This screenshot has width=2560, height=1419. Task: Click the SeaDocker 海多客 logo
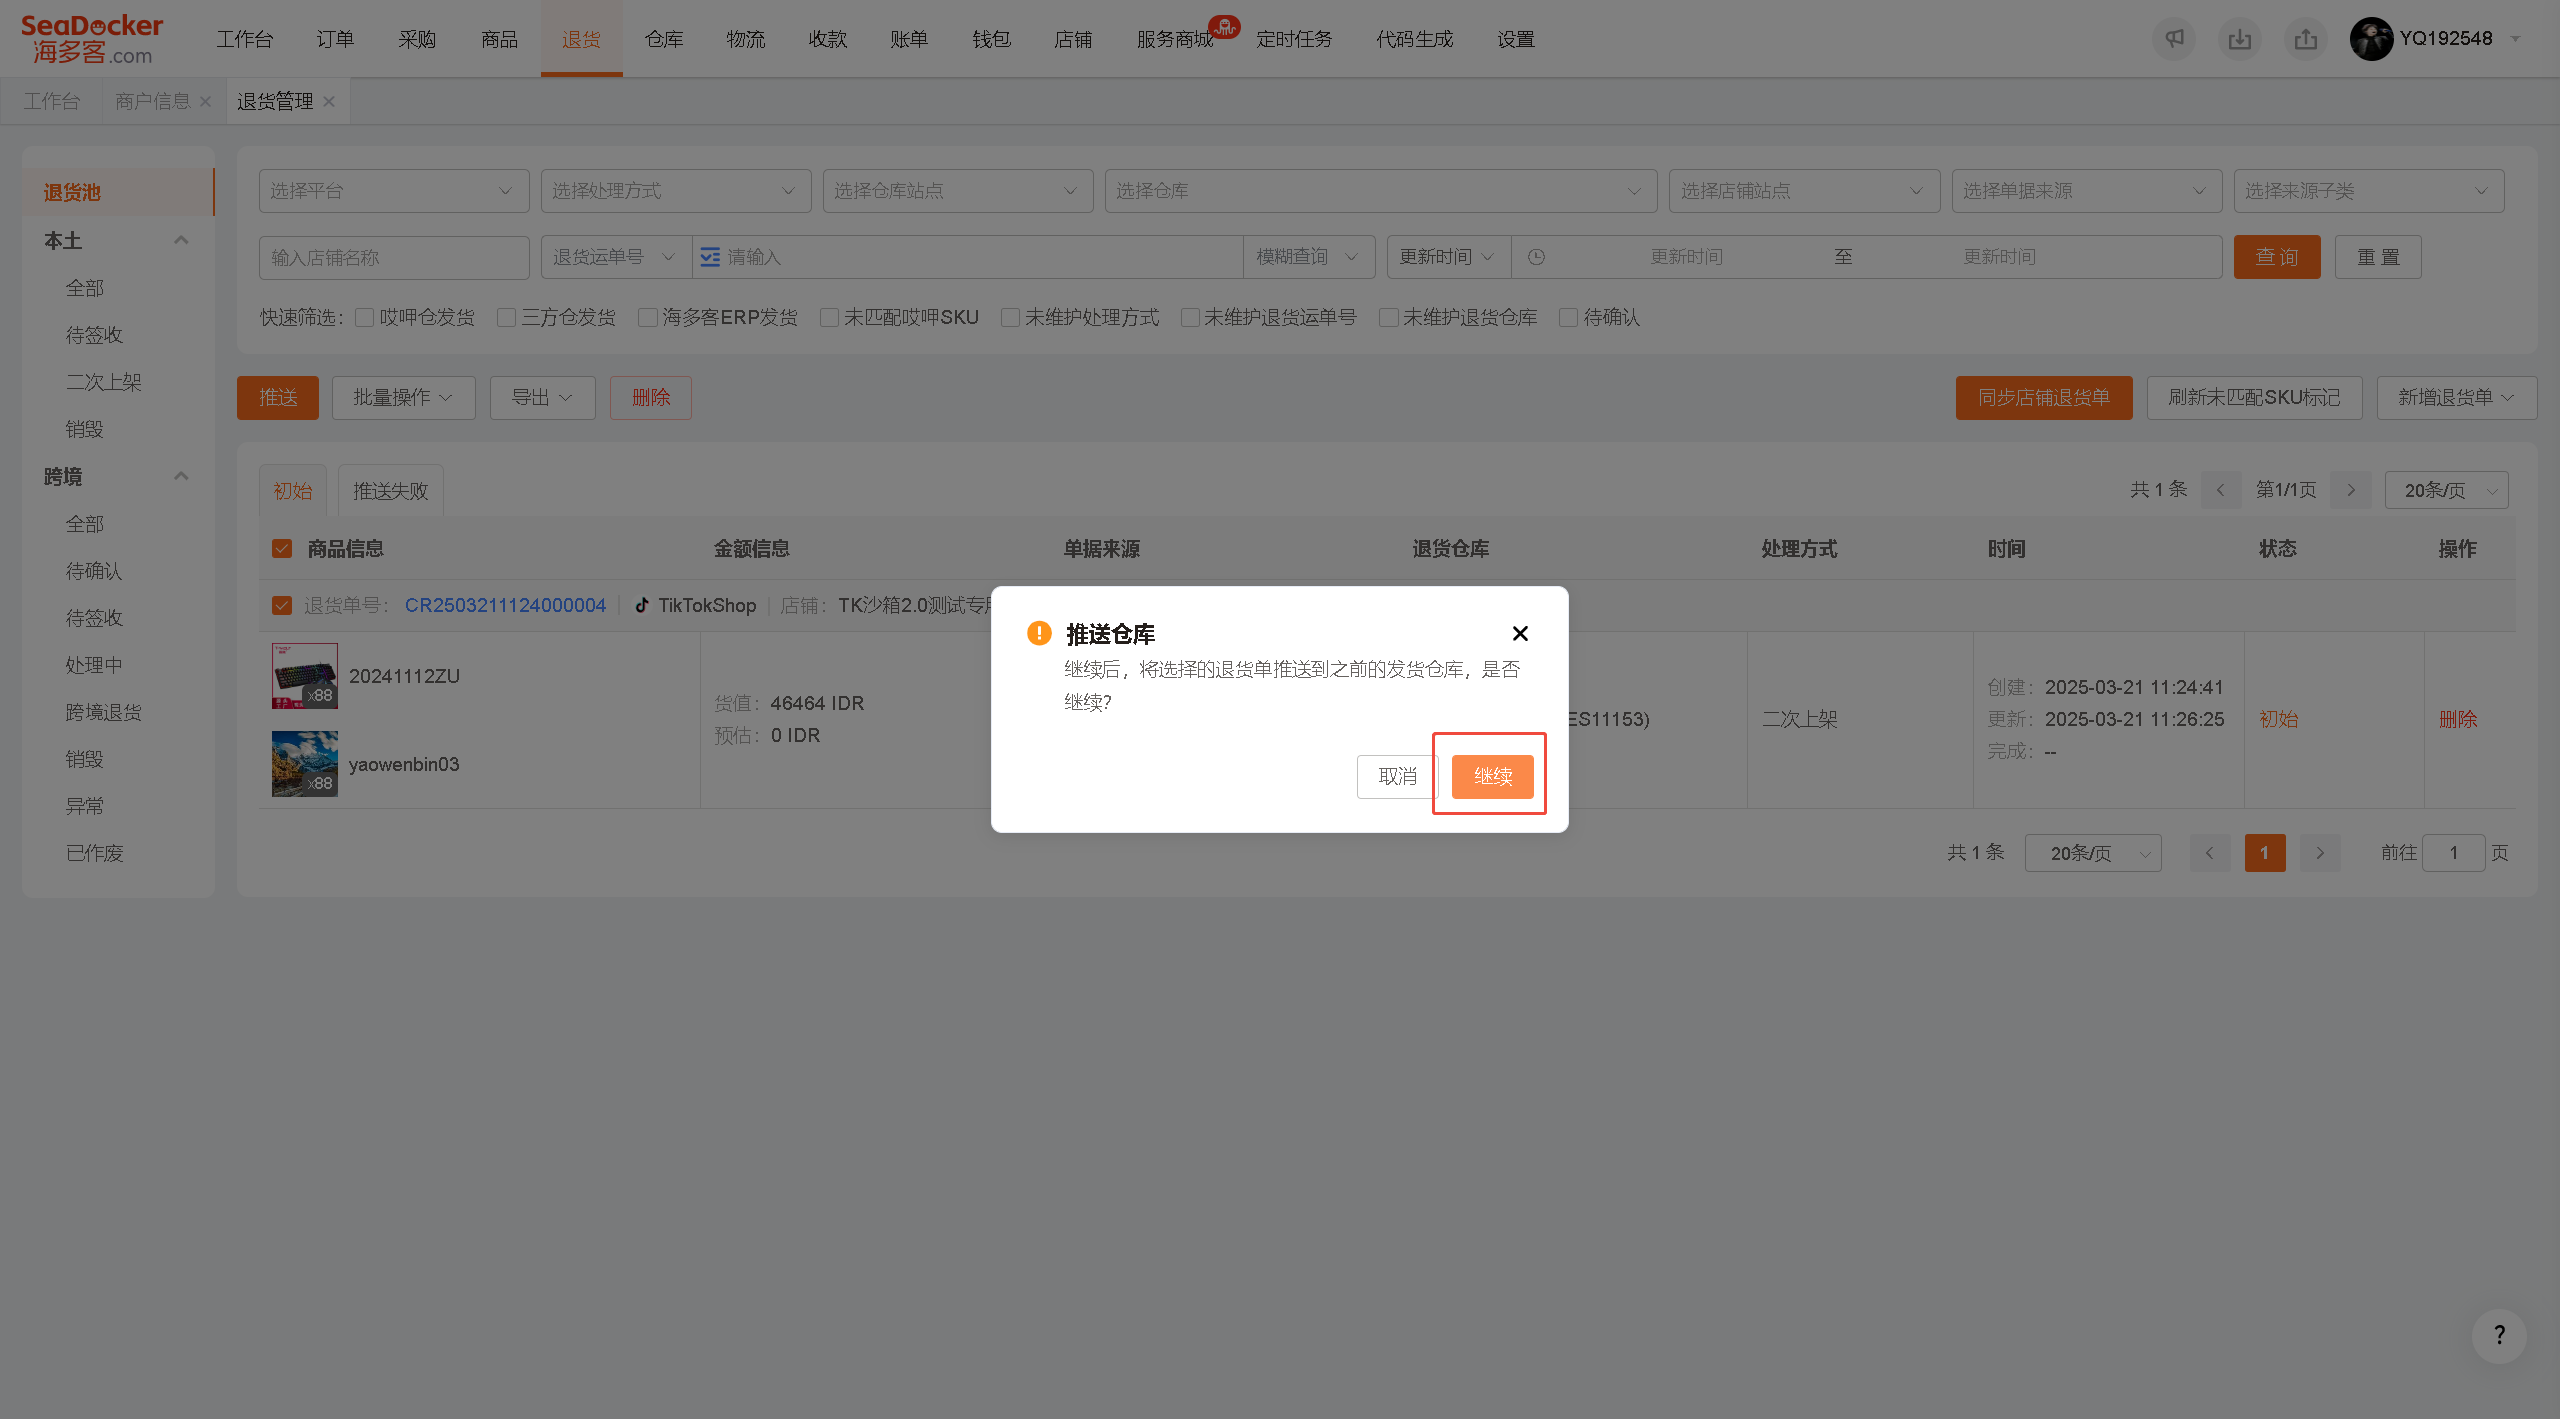click(x=92, y=39)
